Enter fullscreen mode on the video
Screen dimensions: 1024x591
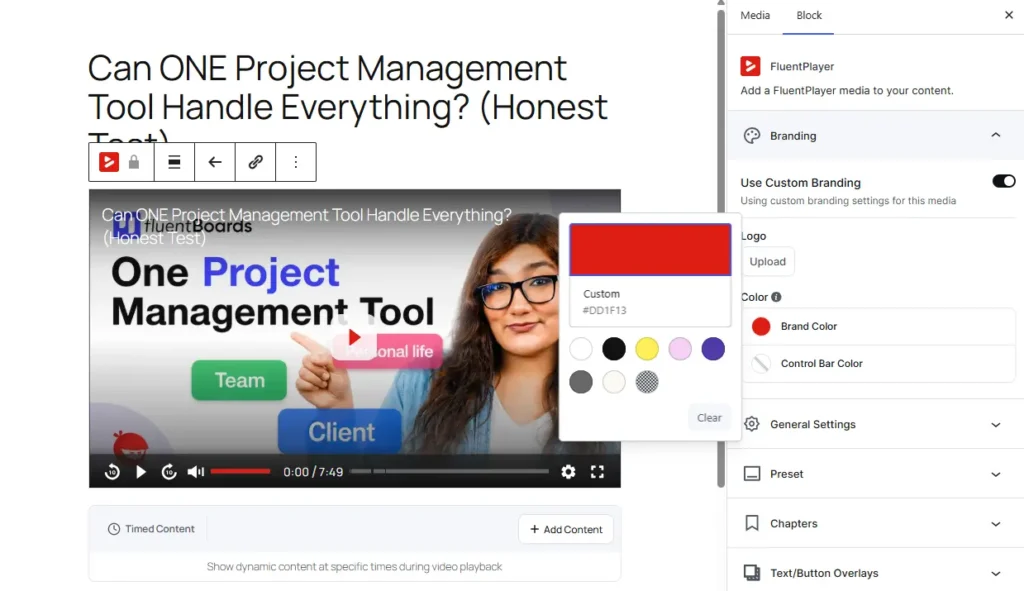597,471
